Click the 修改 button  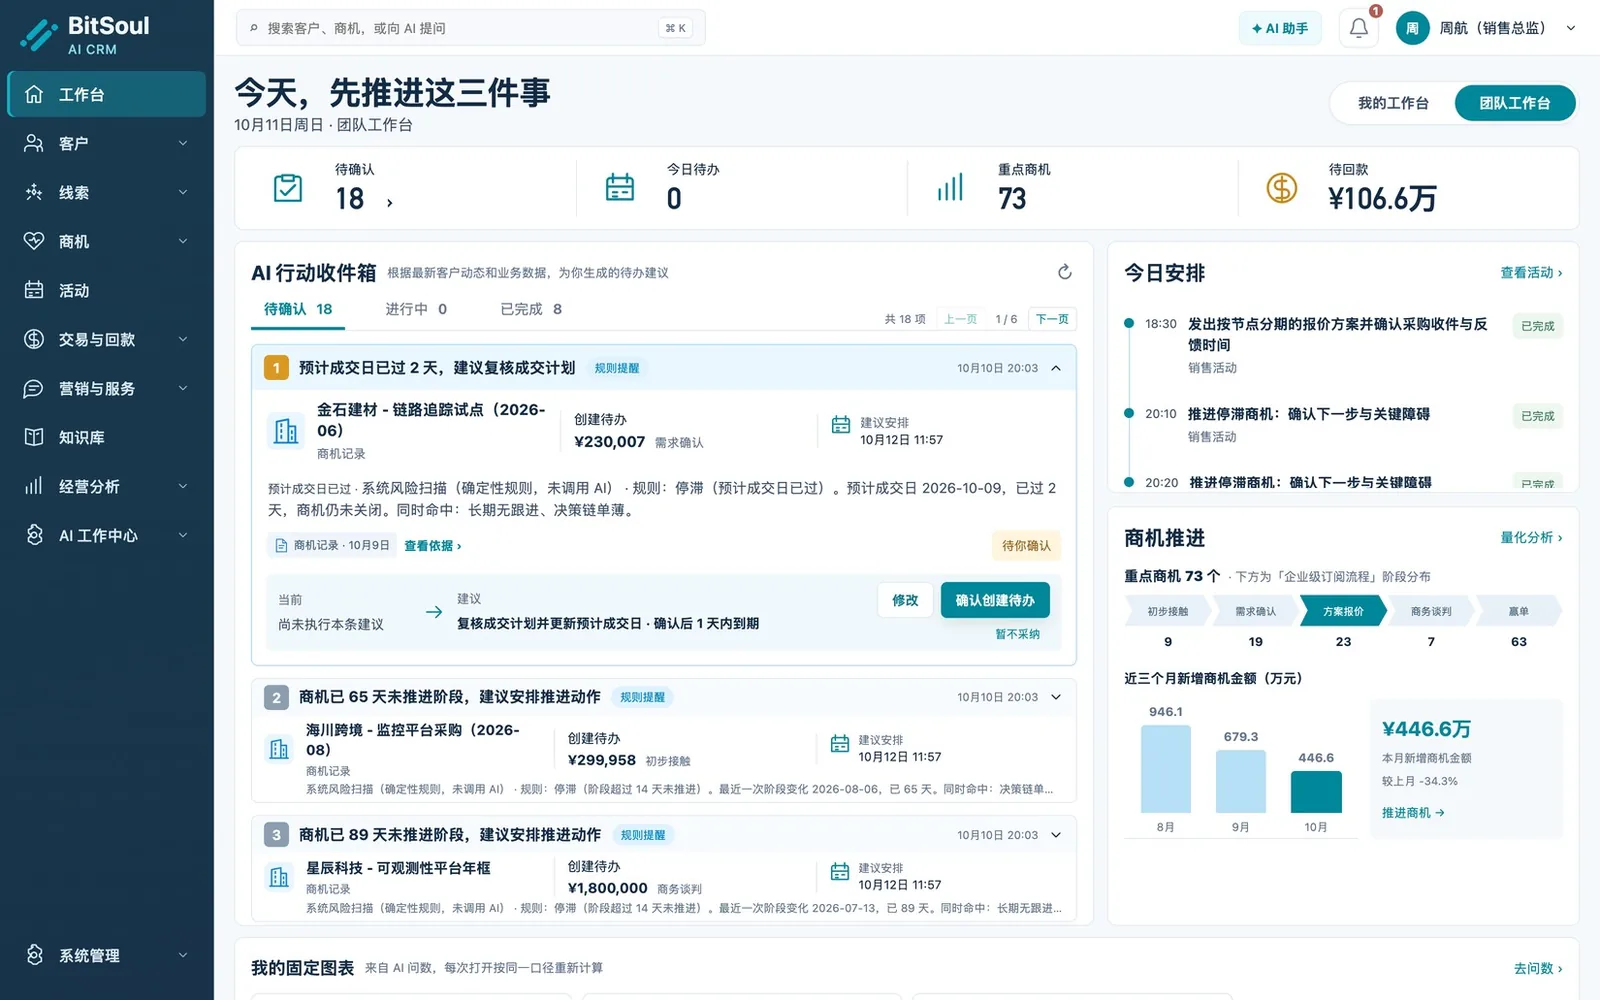[x=905, y=600]
